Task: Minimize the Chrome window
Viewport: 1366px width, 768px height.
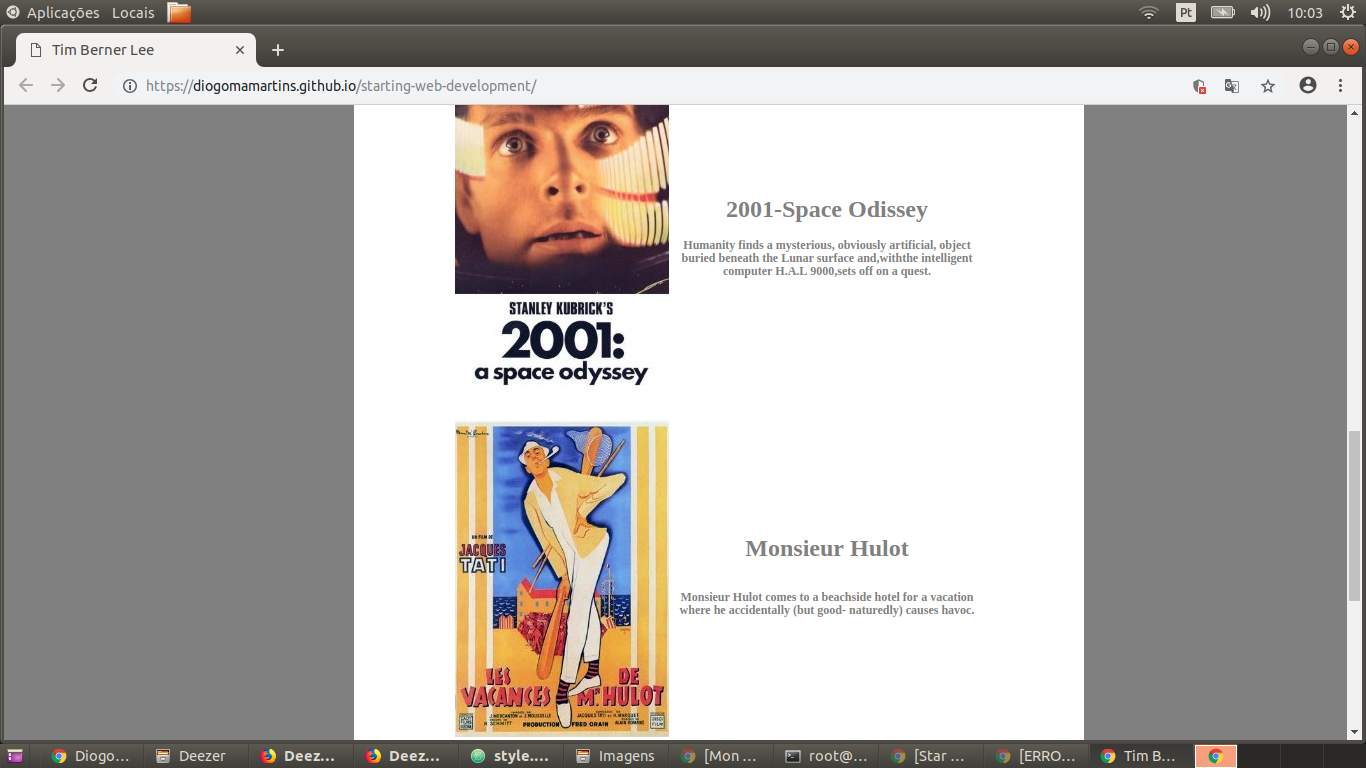Action: 1311,47
